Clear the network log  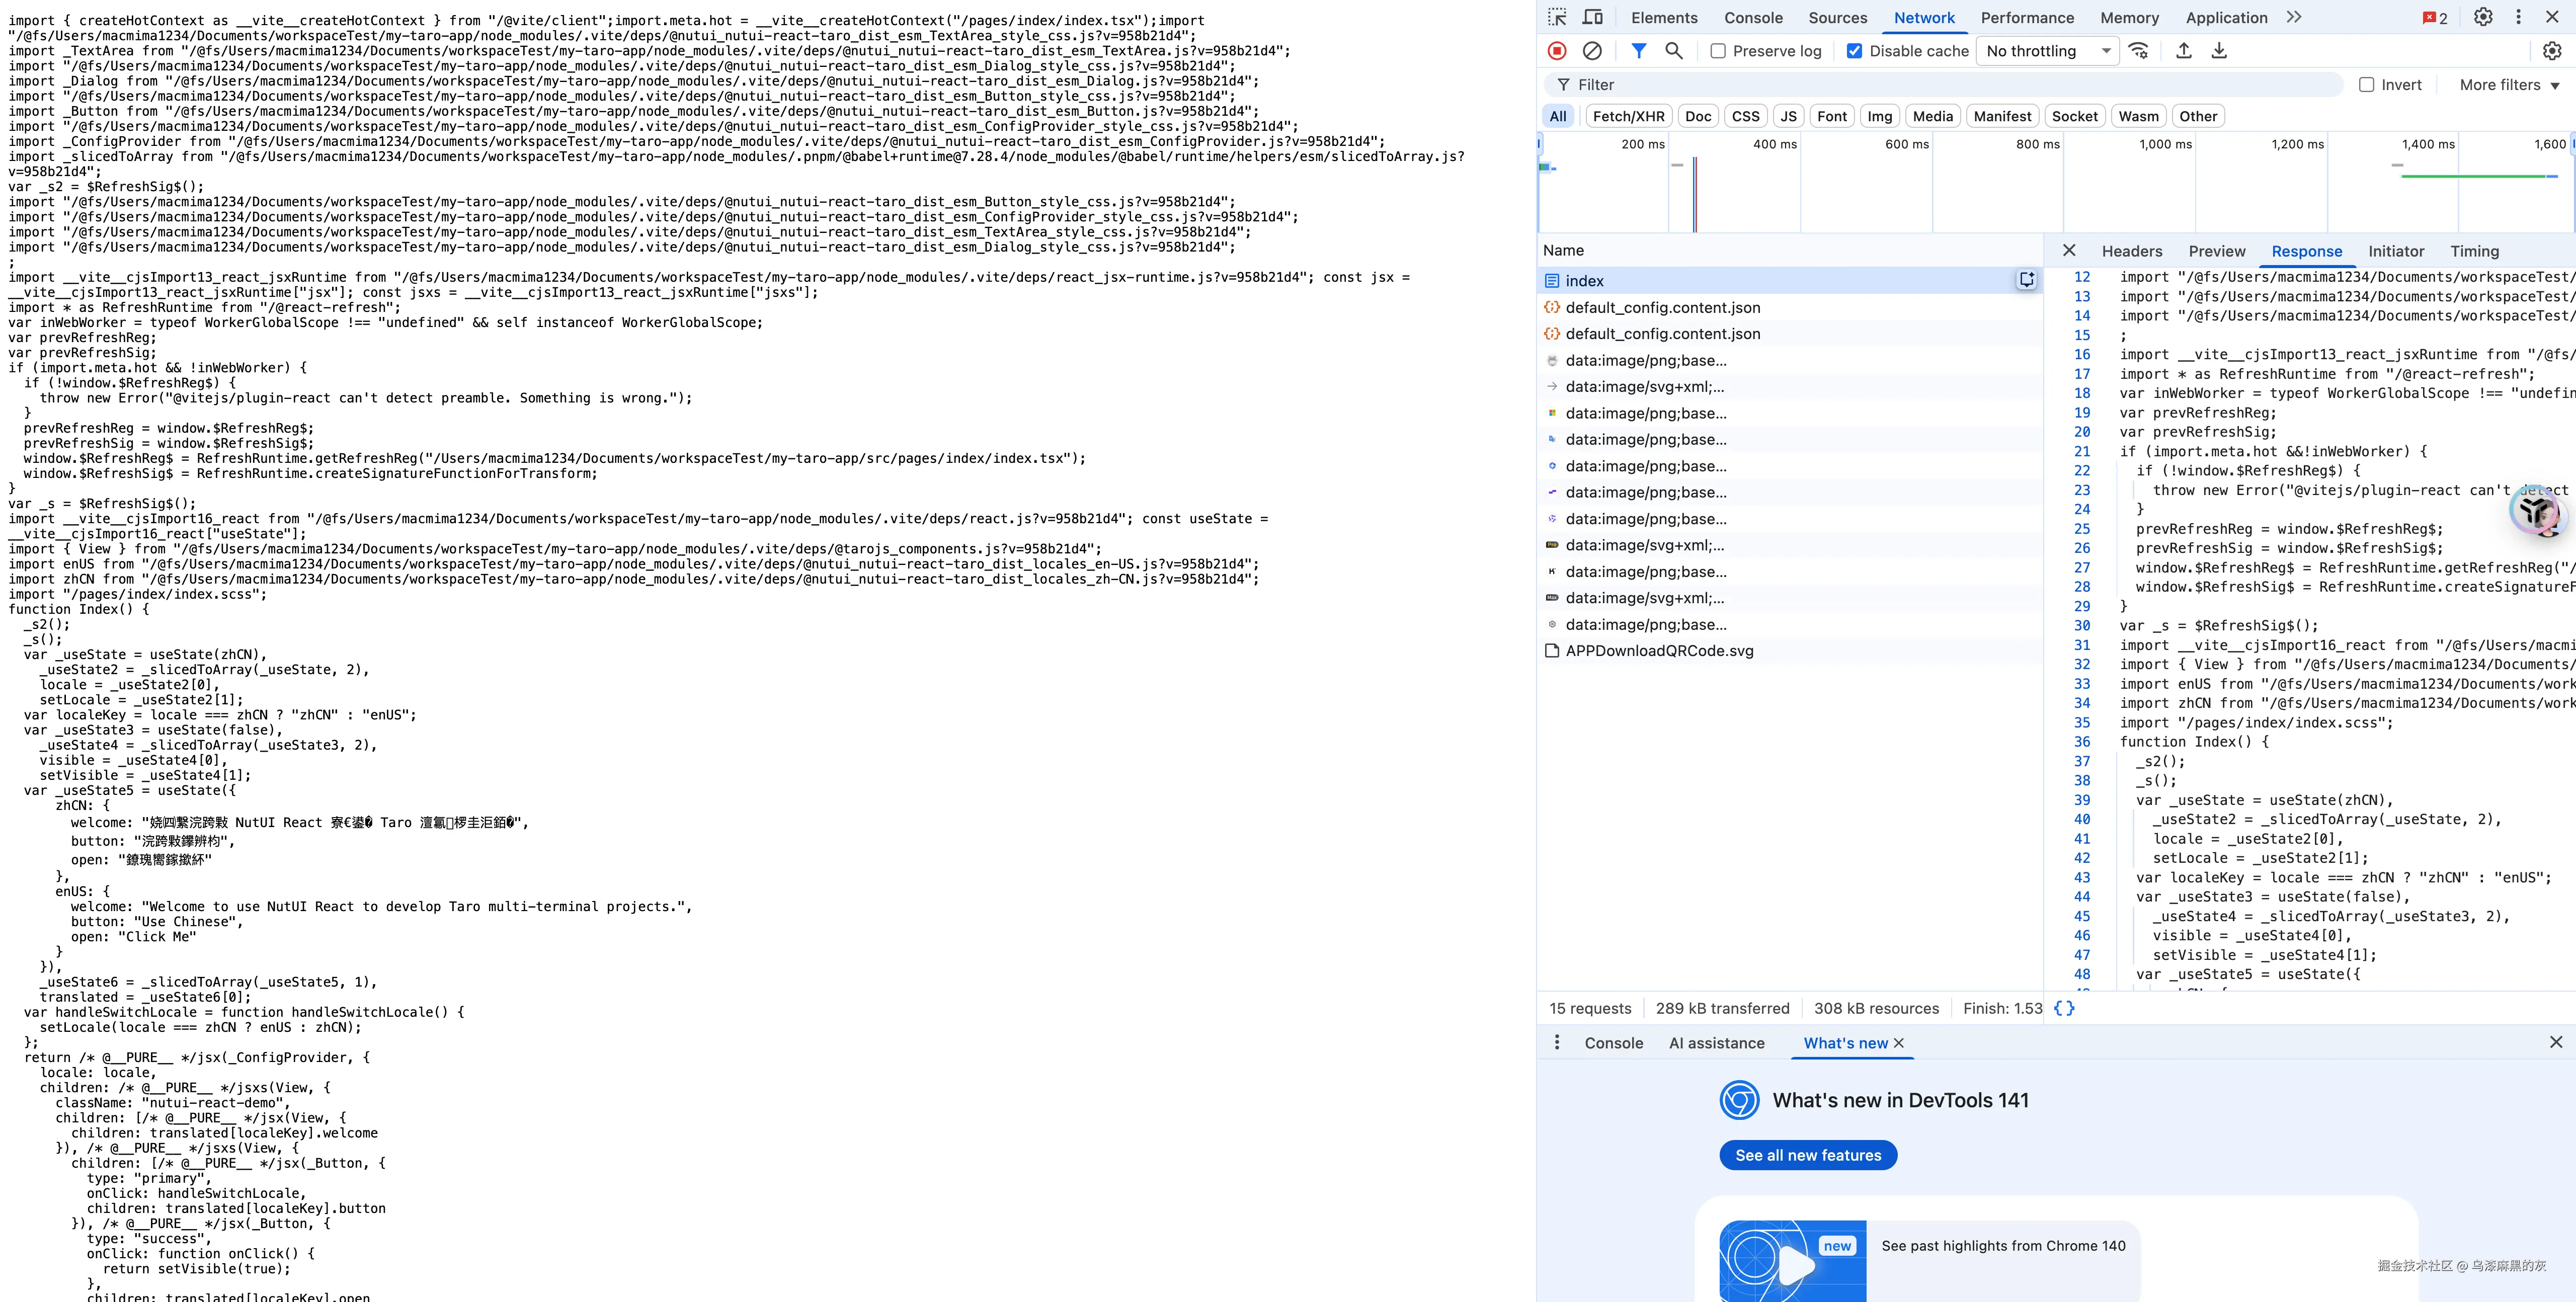click(x=1592, y=51)
